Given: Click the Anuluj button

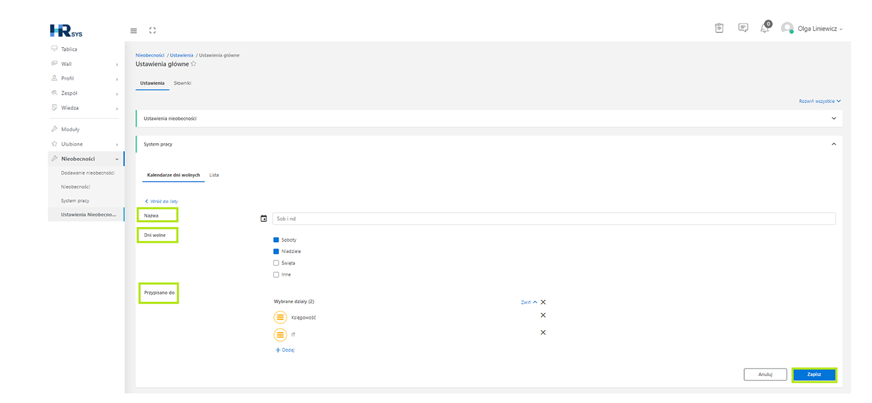Looking at the screenshot, I should (x=765, y=375).
